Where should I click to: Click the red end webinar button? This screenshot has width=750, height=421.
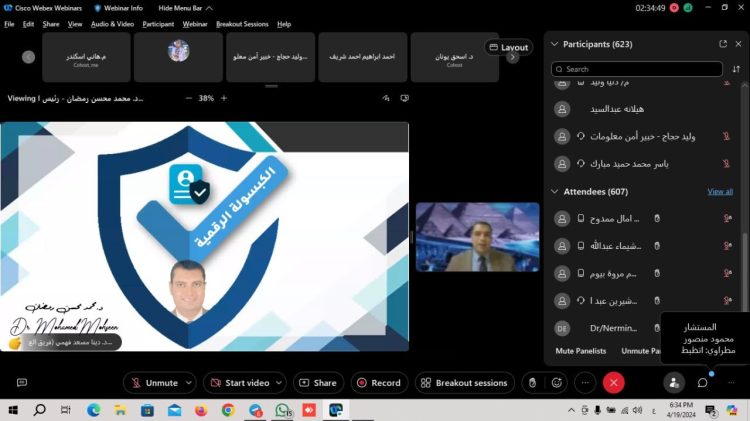[x=614, y=383]
